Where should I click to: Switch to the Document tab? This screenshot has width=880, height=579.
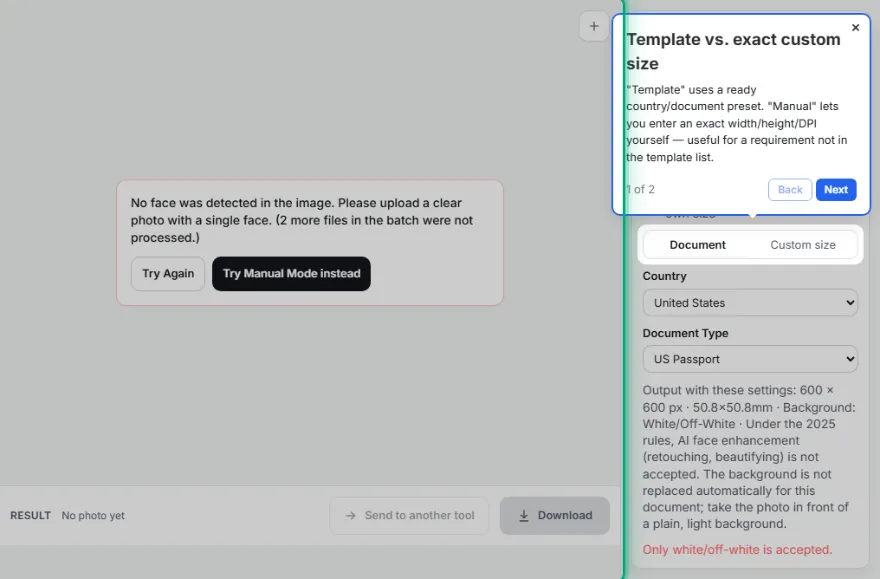tap(697, 245)
